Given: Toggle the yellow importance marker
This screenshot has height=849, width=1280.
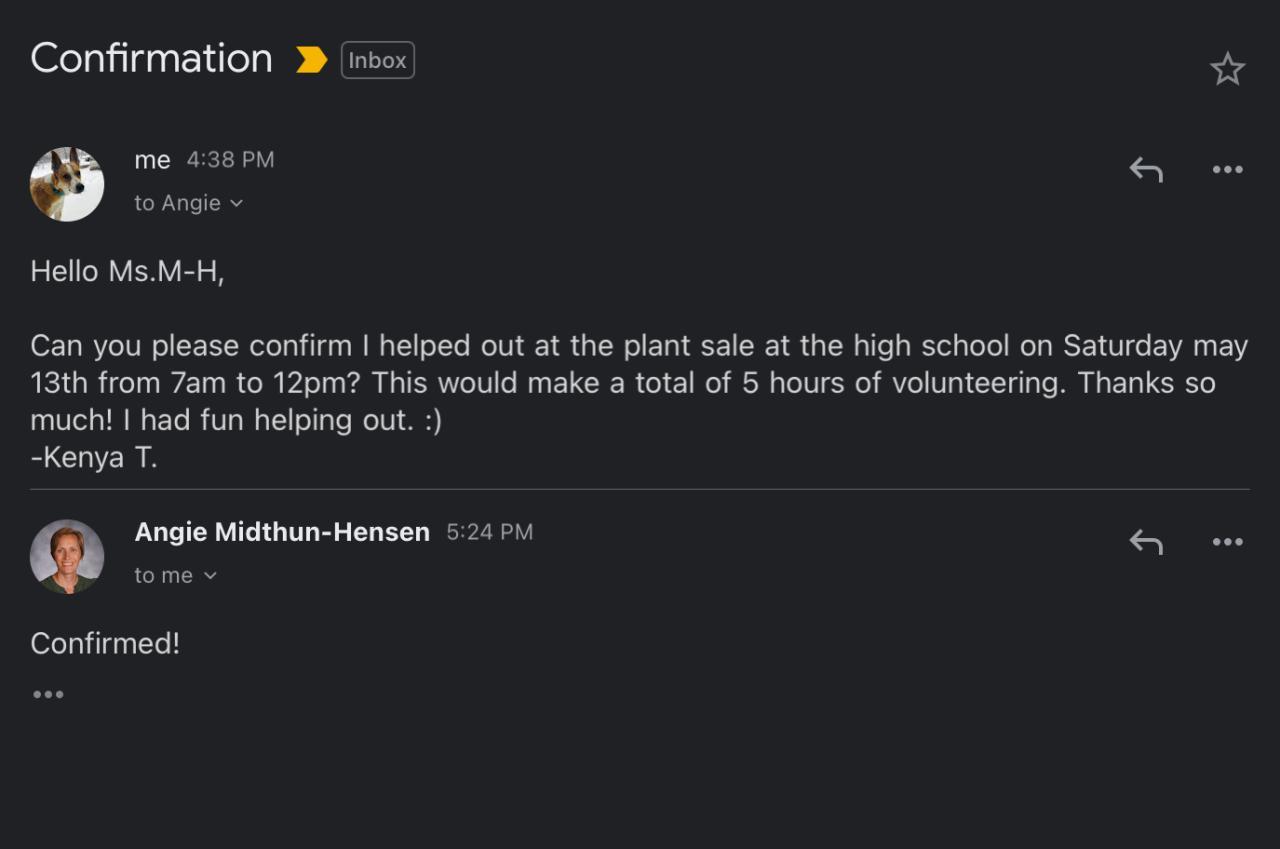Looking at the screenshot, I should point(311,60).
